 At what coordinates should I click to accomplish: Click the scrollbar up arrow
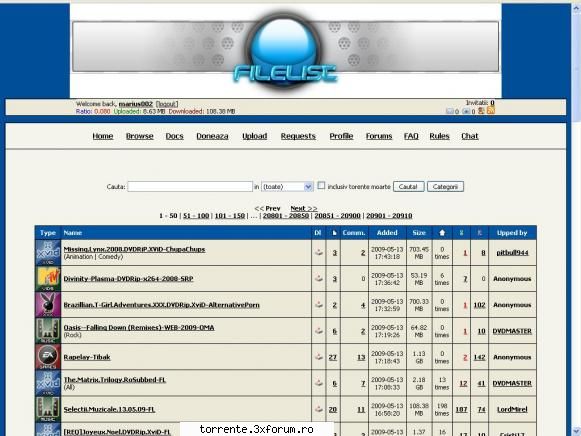click(576, 8)
